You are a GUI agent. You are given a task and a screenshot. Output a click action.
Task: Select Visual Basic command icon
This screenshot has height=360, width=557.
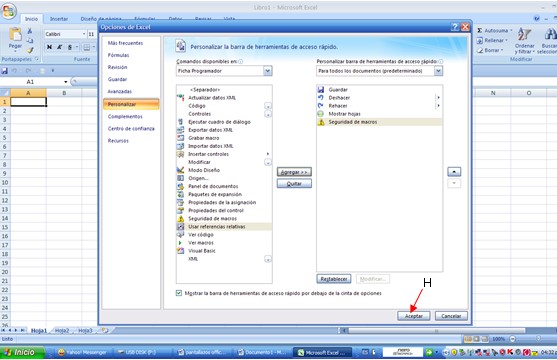pyautogui.click(x=180, y=251)
